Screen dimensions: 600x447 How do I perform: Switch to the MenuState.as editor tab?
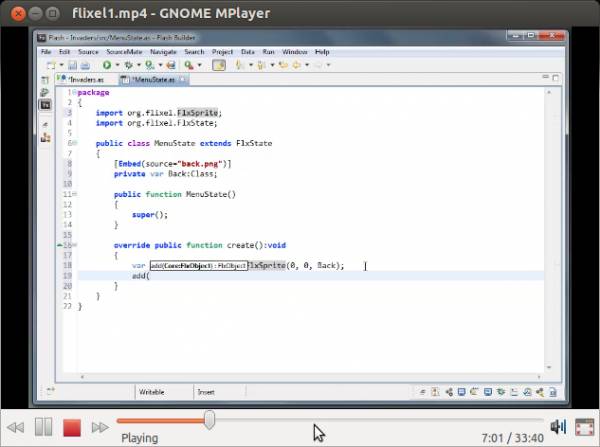153,80
